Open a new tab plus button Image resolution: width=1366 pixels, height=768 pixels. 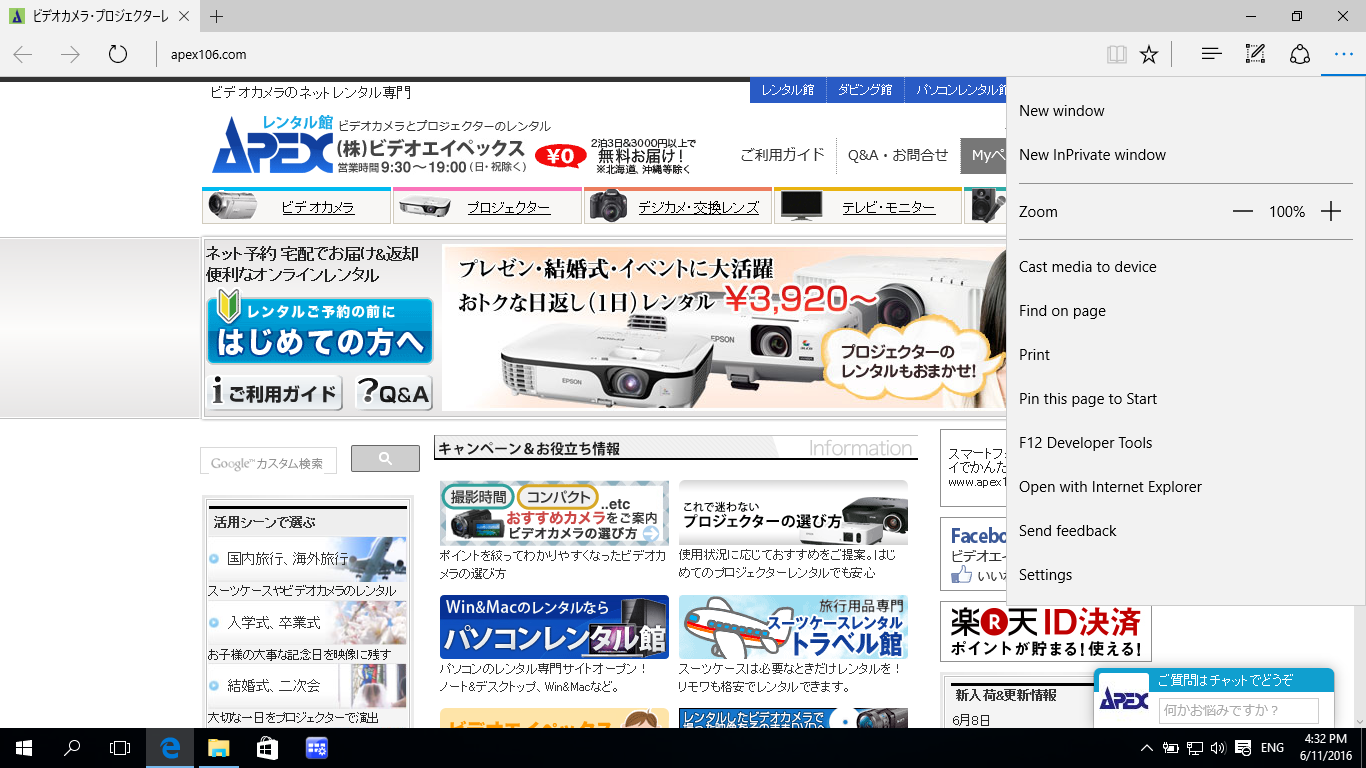pos(217,16)
